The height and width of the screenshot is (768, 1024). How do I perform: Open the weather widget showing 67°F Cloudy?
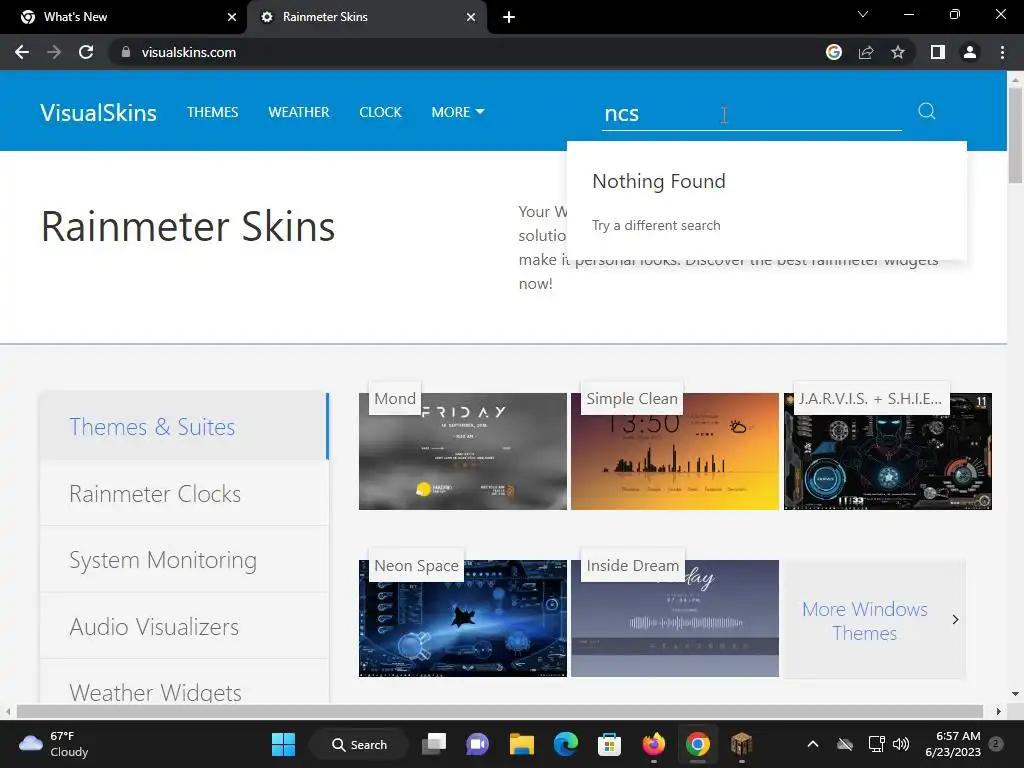pos(54,744)
